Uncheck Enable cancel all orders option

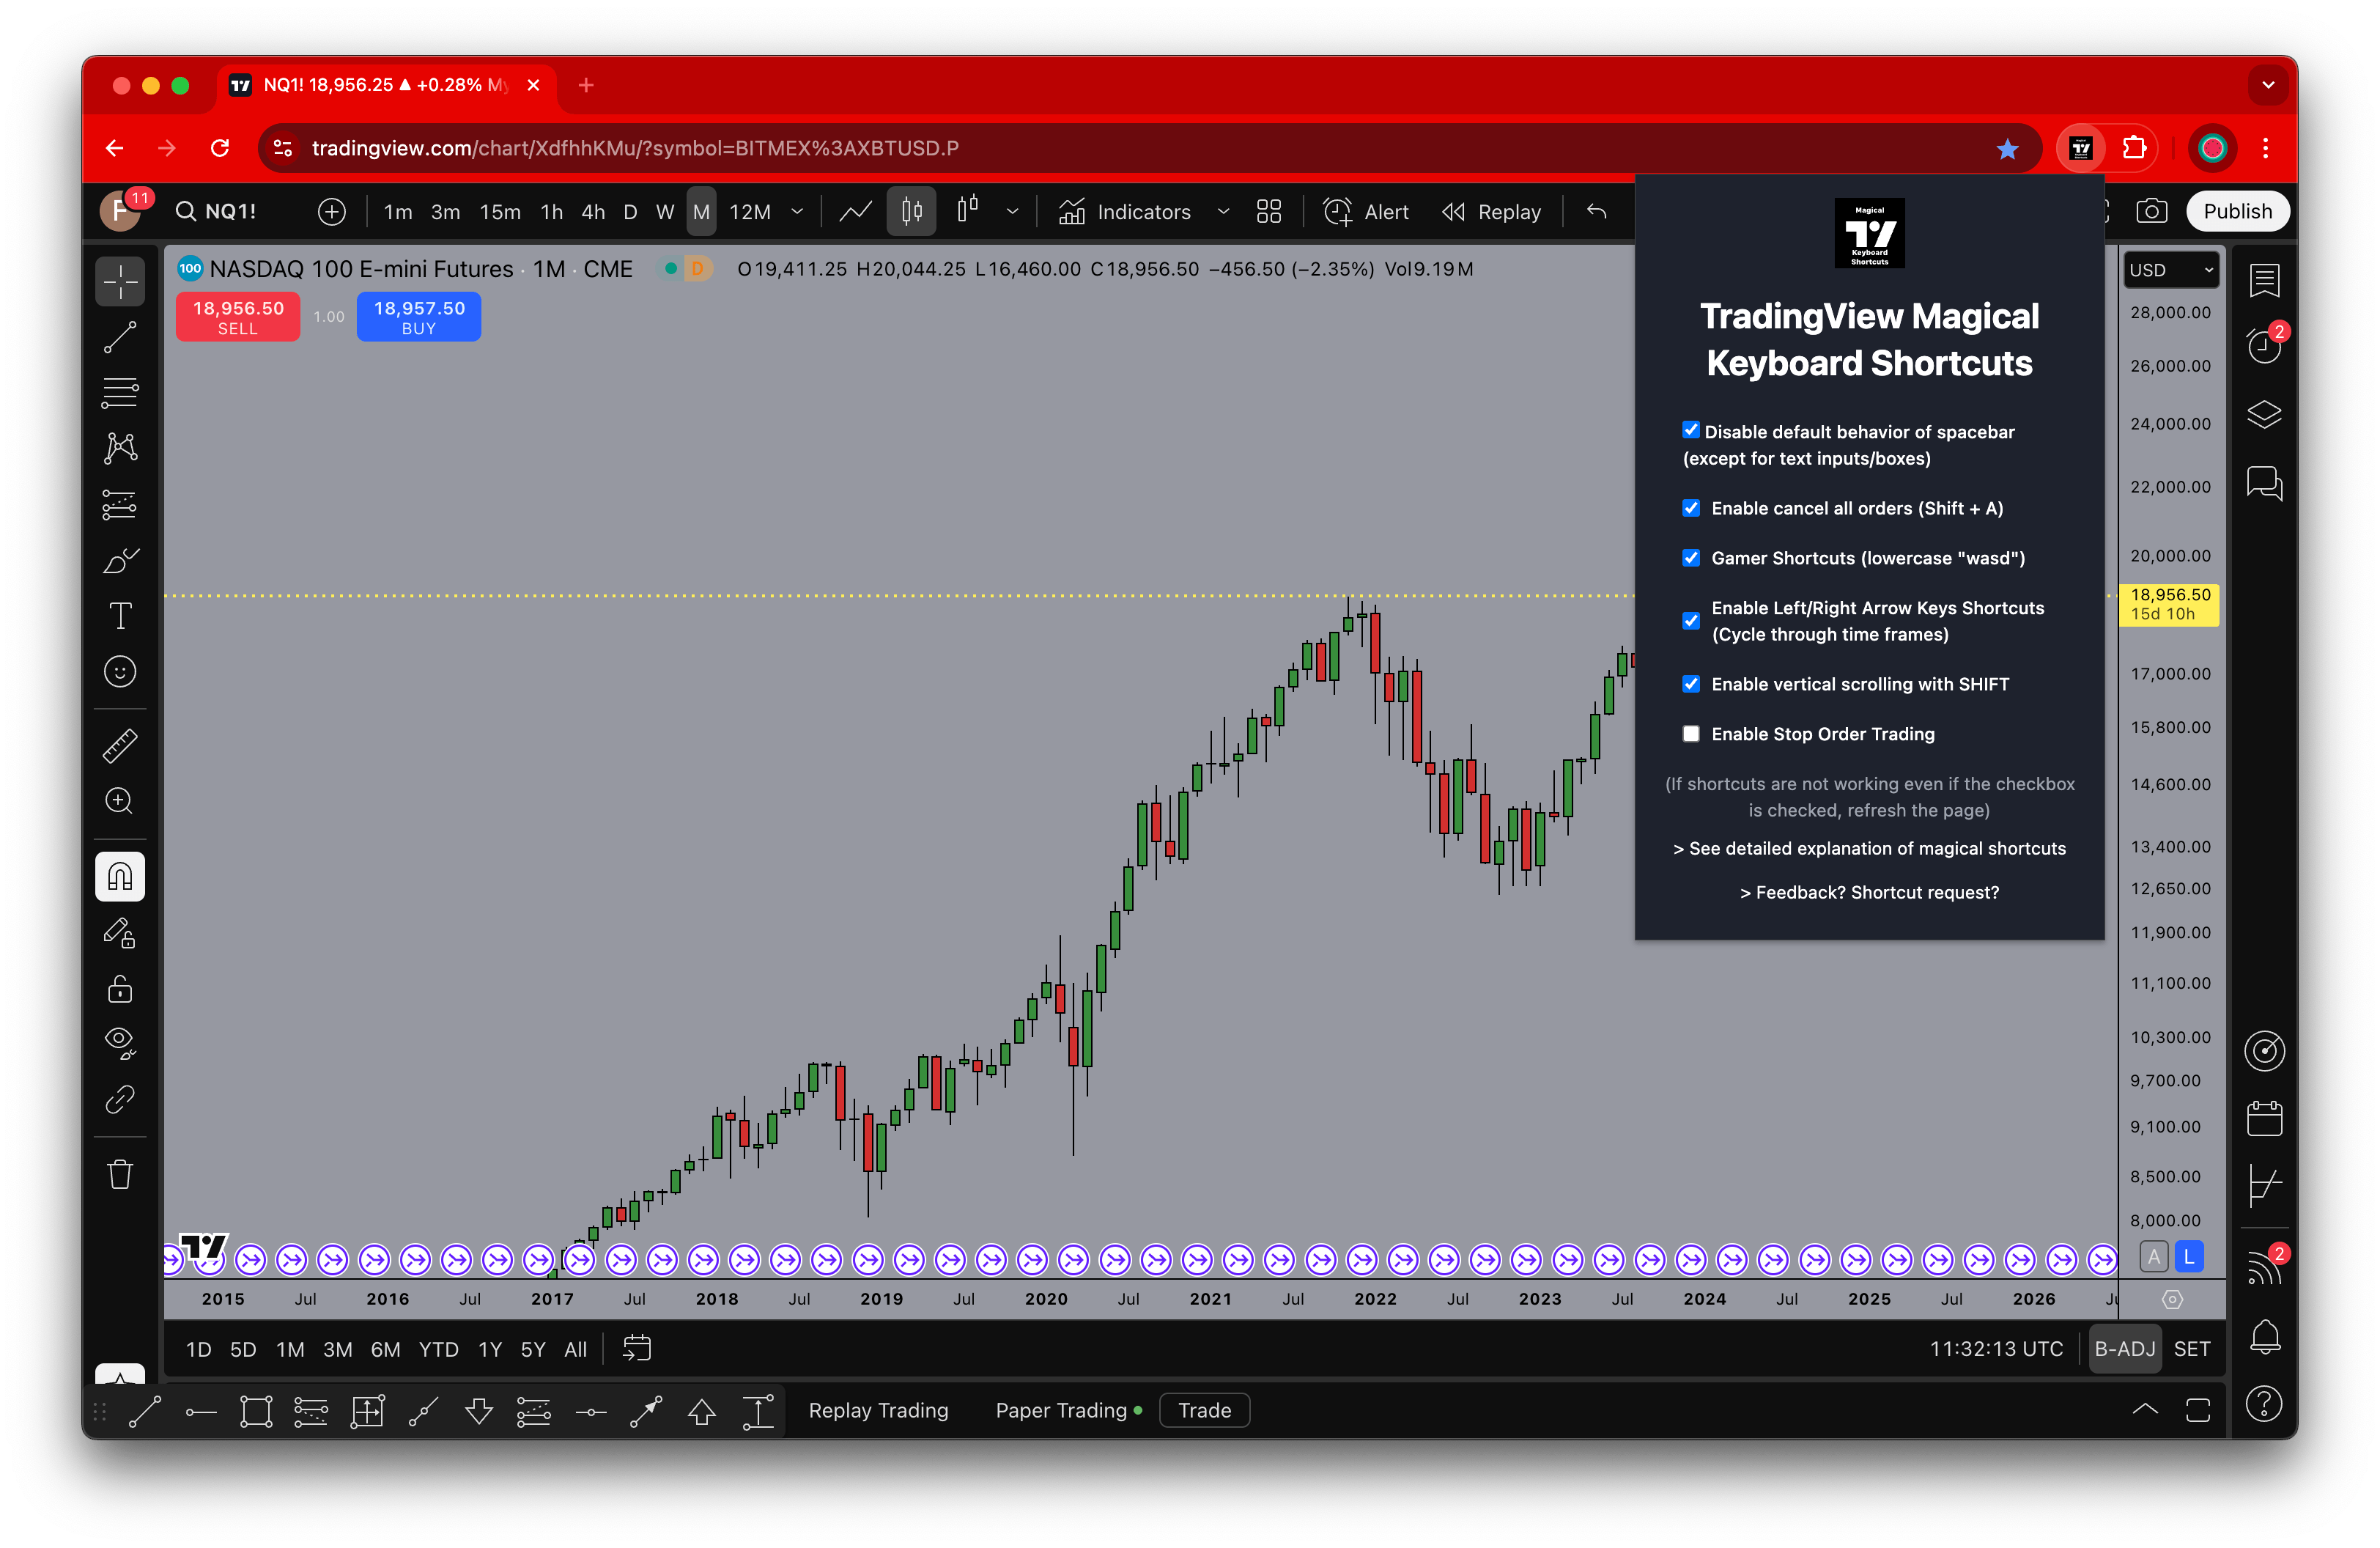click(1691, 508)
